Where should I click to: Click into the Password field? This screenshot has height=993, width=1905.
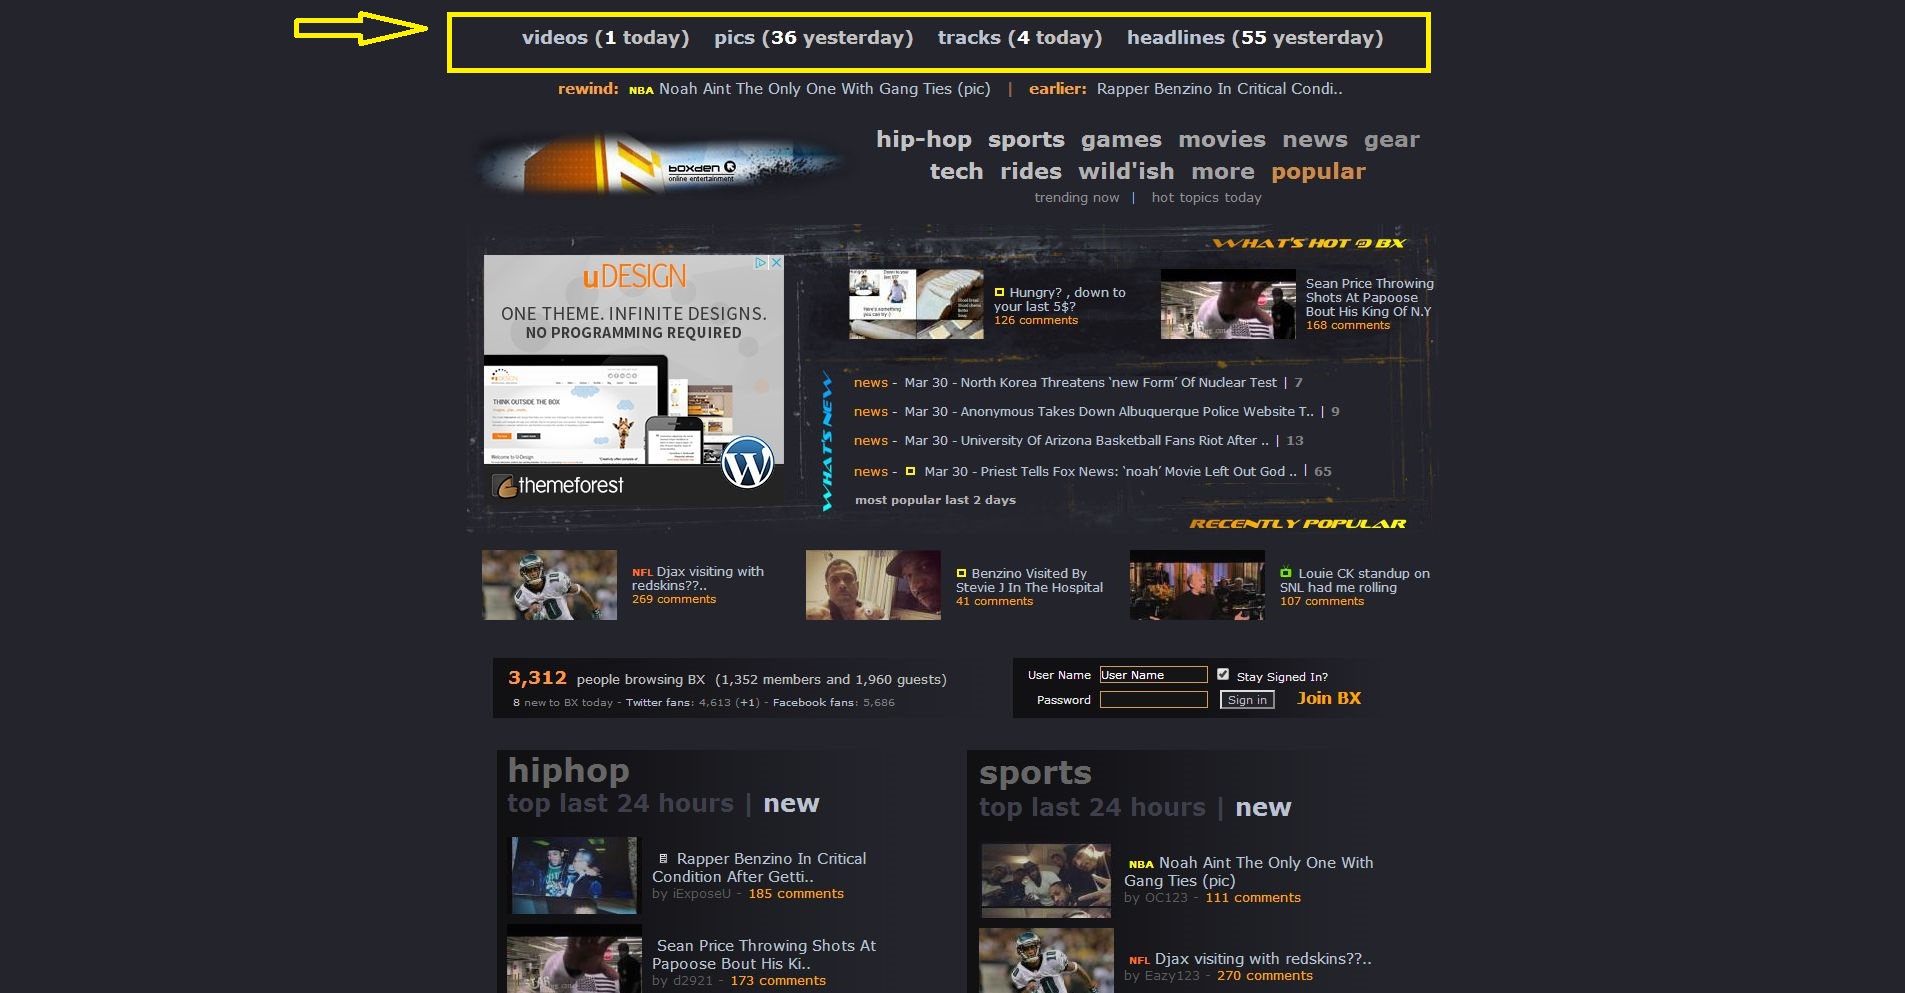point(1153,700)
